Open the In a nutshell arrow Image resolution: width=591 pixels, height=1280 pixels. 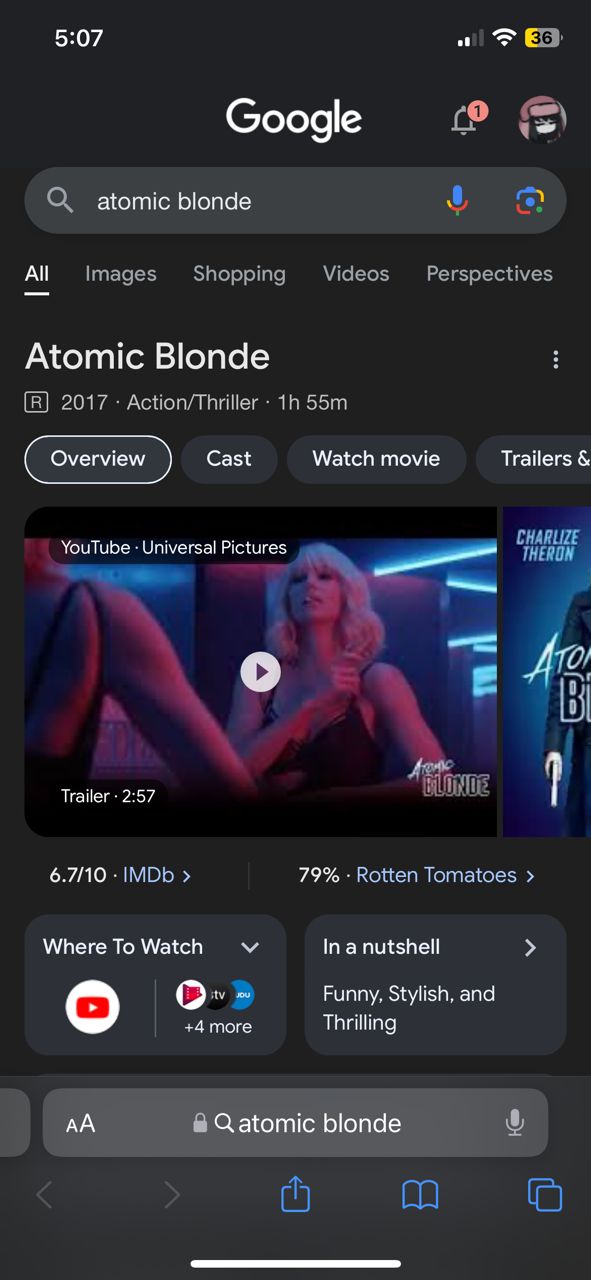(x=531, y=947)
